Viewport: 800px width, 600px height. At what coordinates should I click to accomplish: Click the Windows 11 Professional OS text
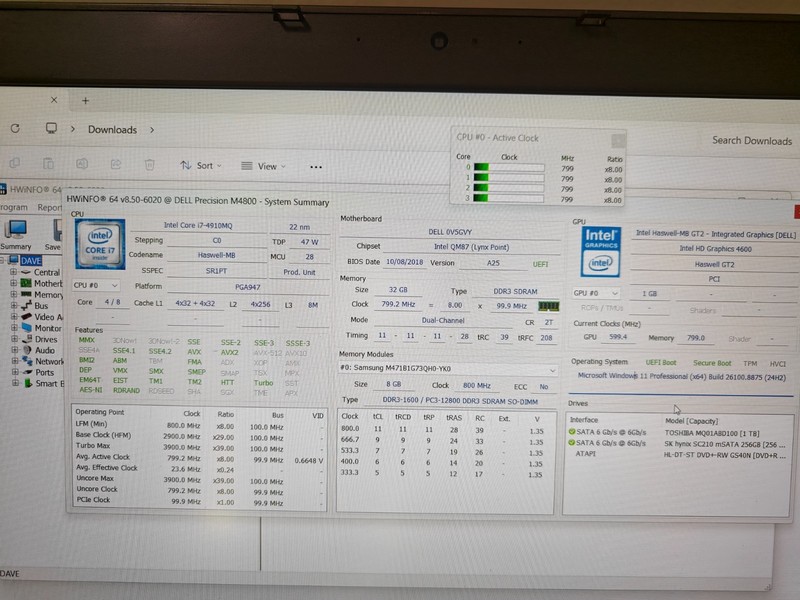pyautogui.click(x=682, y=377)
